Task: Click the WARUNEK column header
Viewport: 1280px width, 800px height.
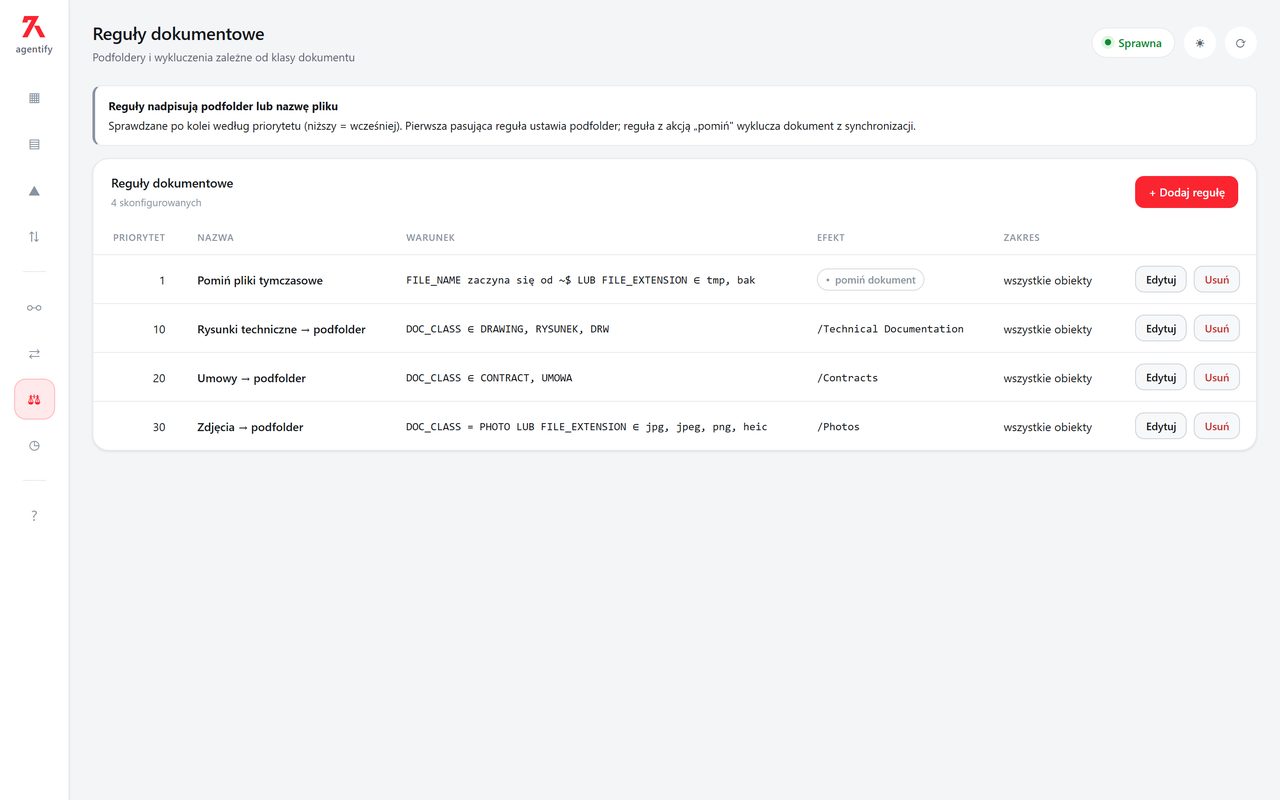Action: (x=431, y=238)
